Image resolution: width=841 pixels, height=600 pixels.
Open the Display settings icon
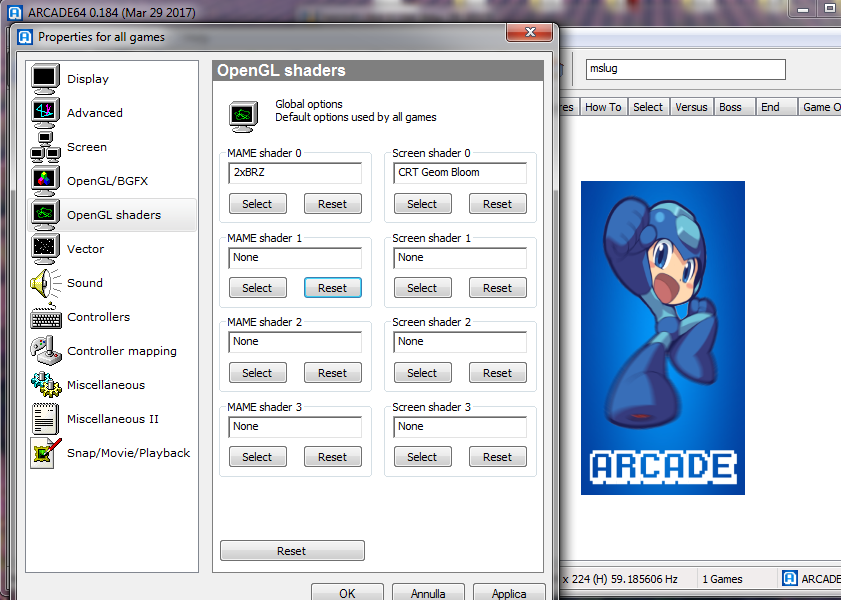(x=45, y=79)
